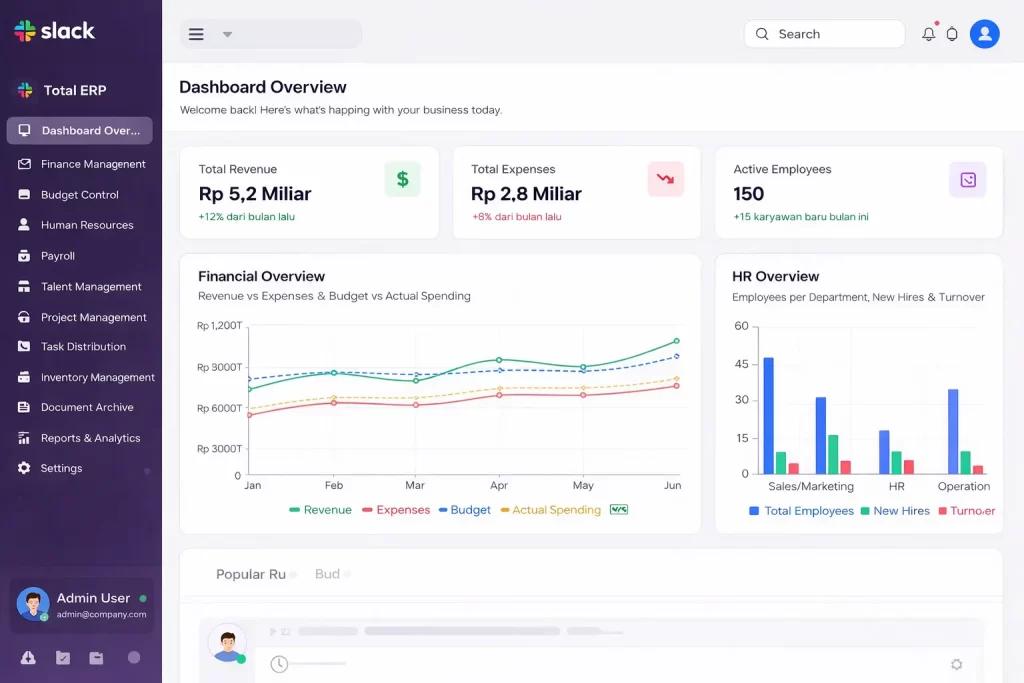1024x683 pixels.
Task: Open Reports & Analytics via its sidebar icon
Action: click(x=23, y=438)
